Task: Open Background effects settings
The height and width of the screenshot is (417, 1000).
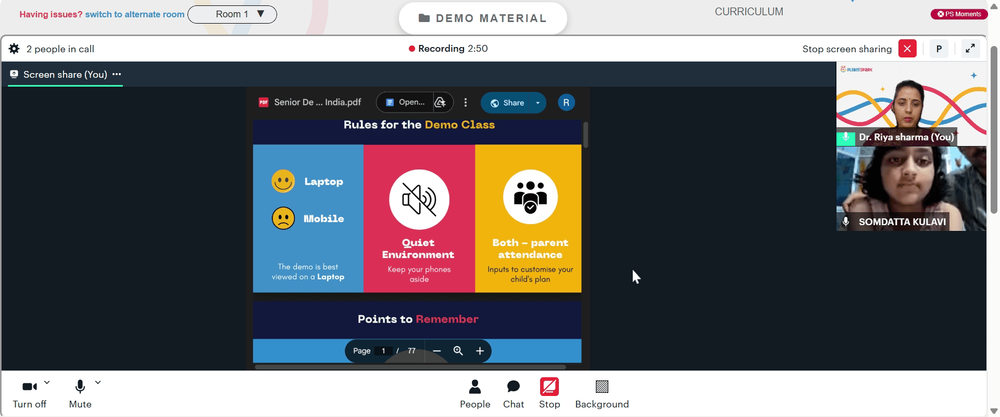Action: point(601,394)
